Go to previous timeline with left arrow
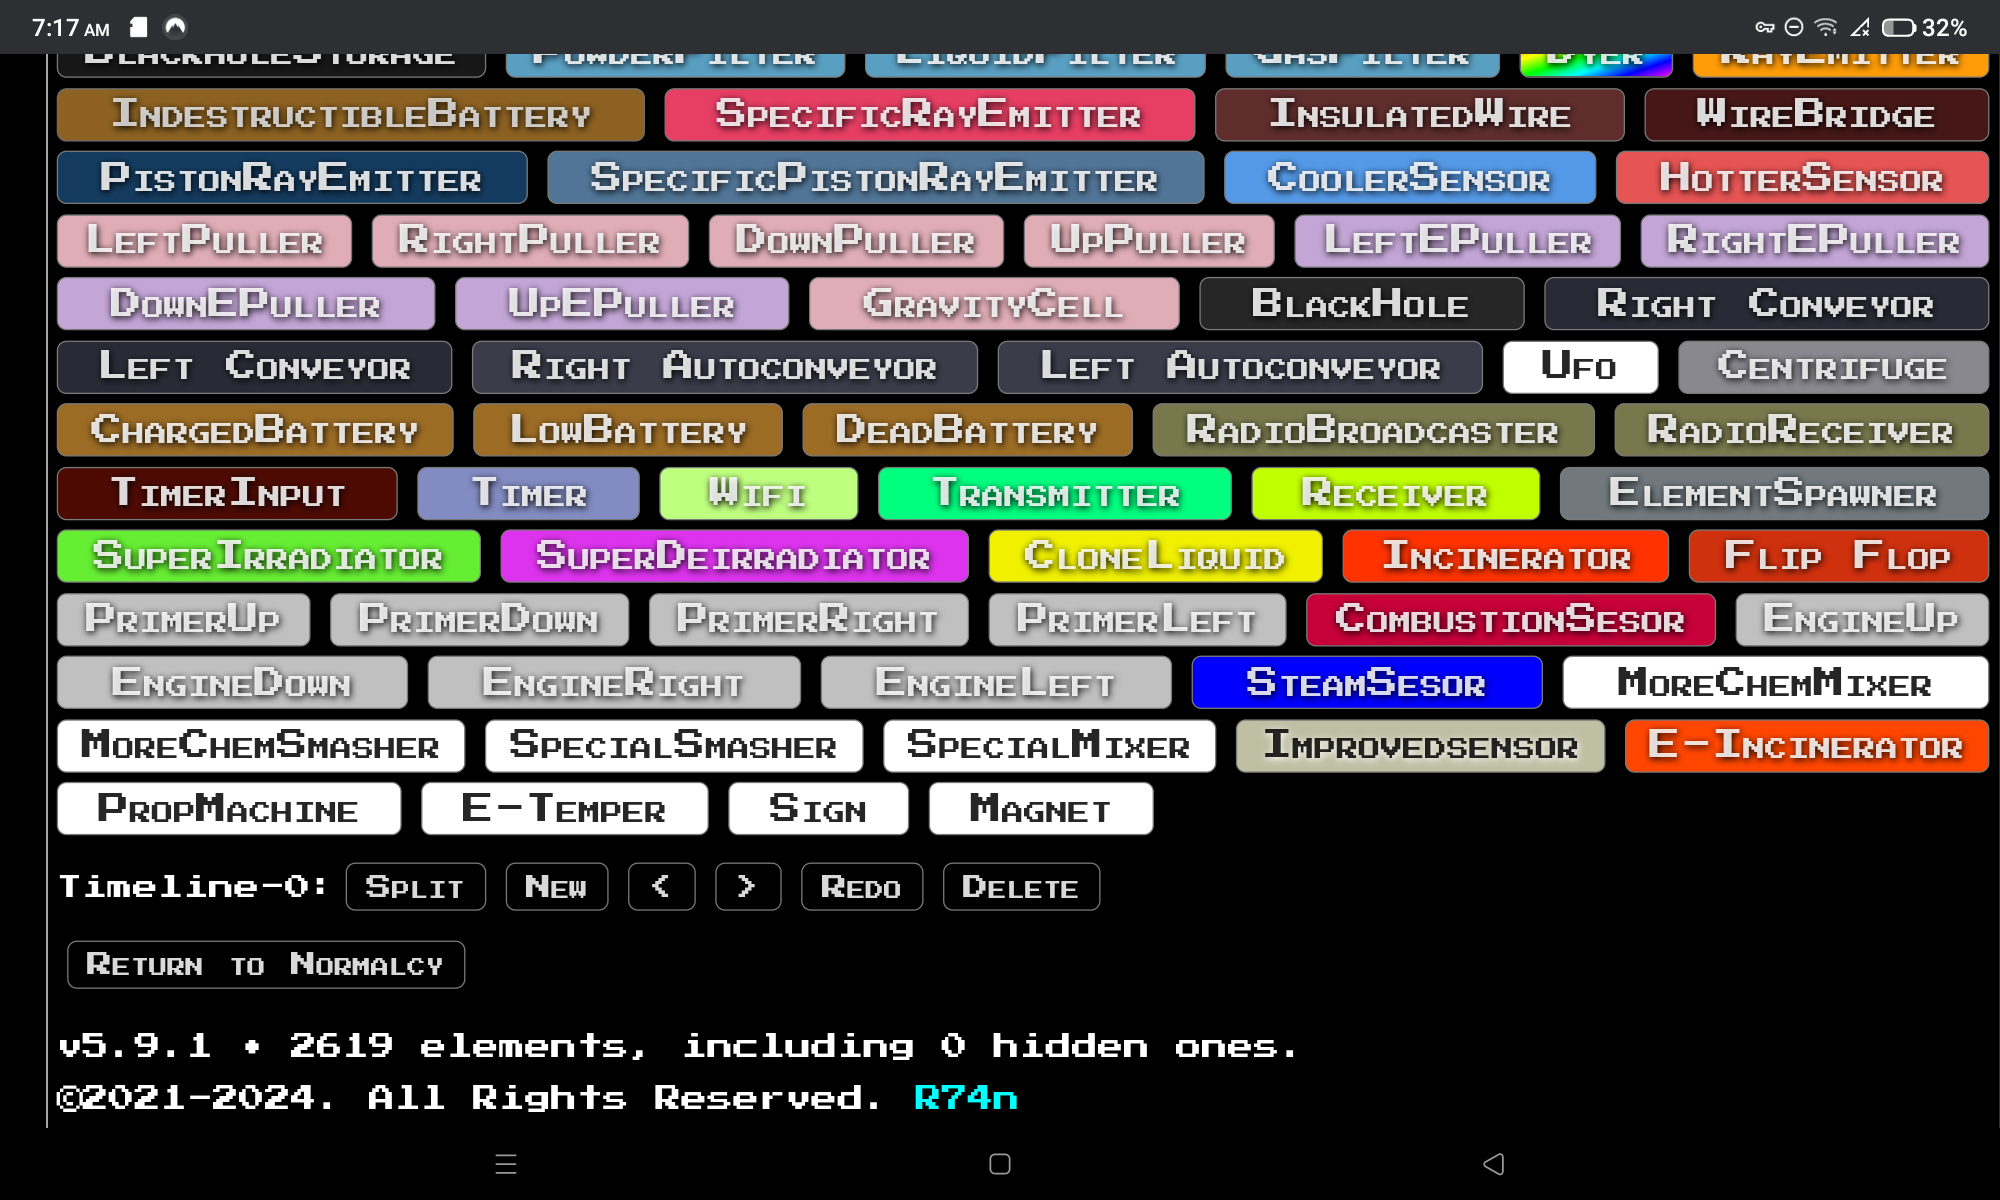This screenshot has width=2000, height=1200. pyautogui.click(x=661, y=887)
